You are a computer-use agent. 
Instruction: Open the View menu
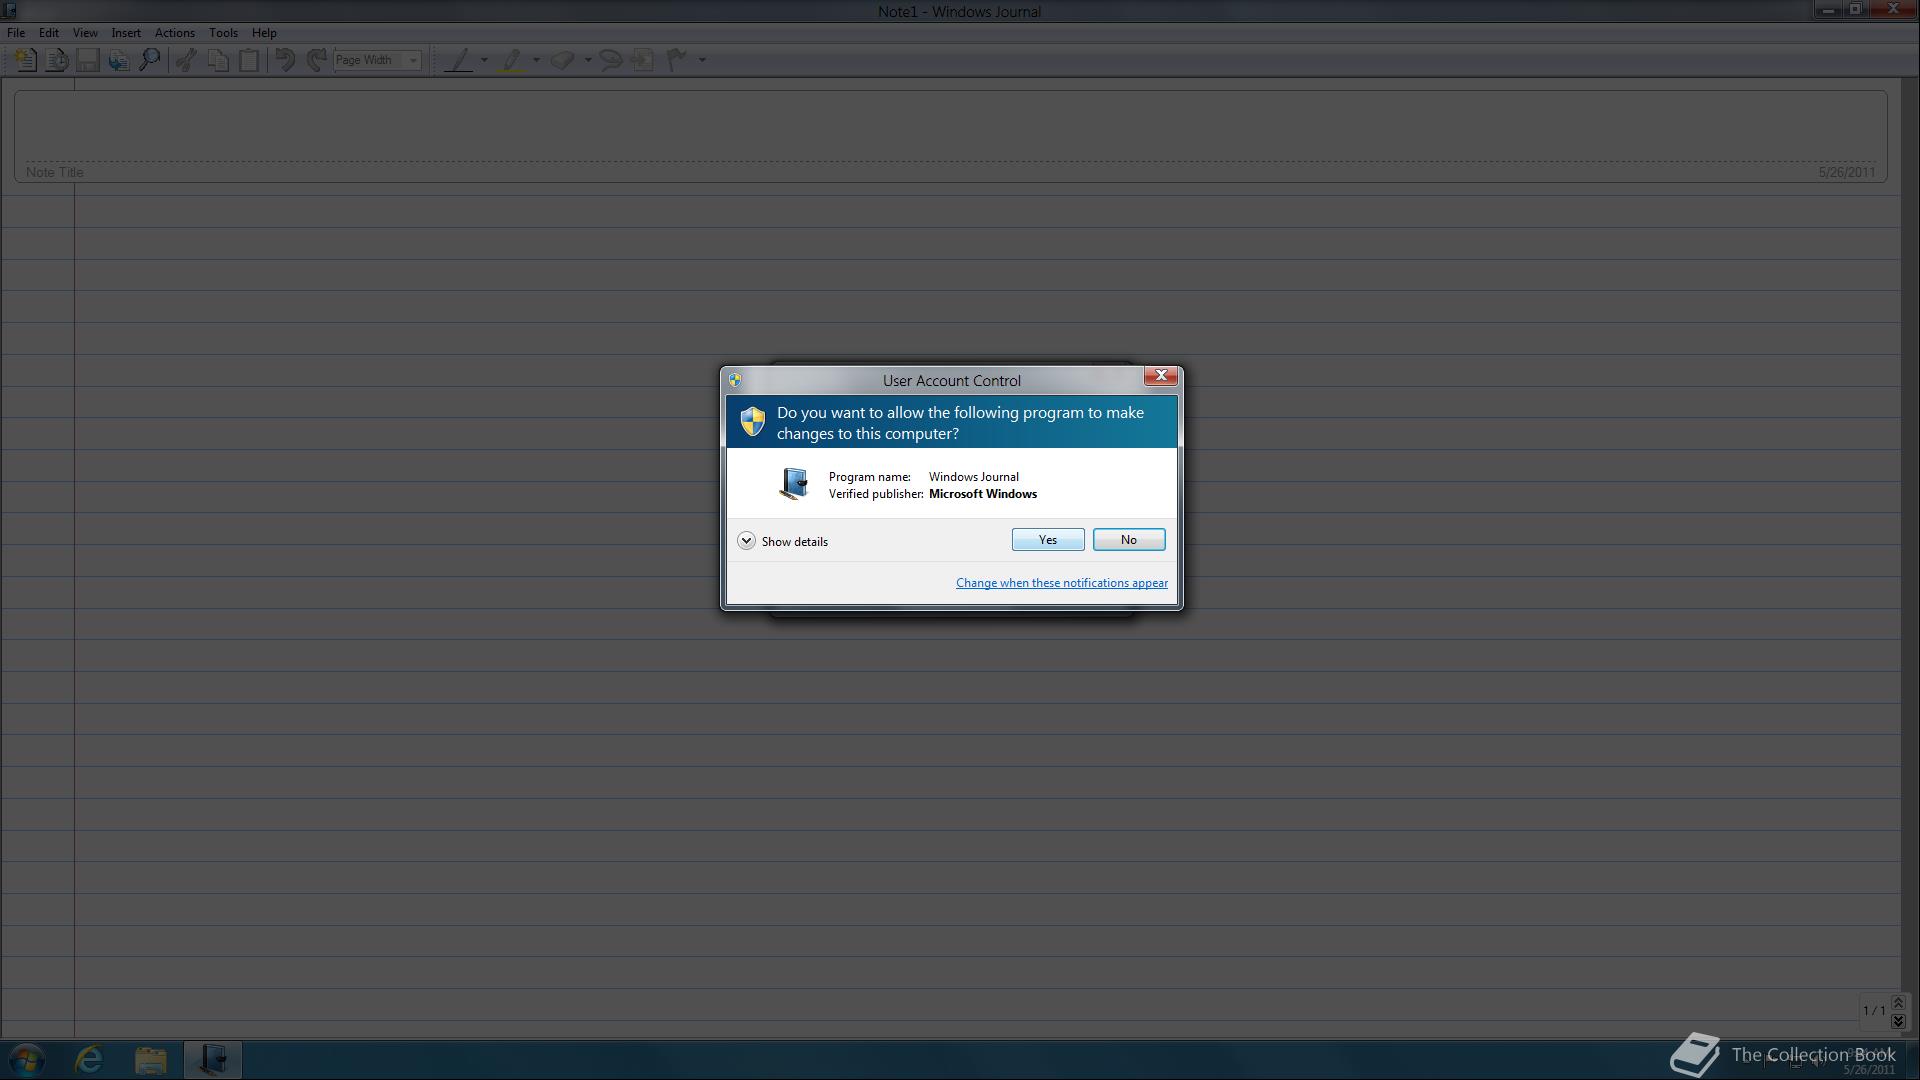point(85,33)
